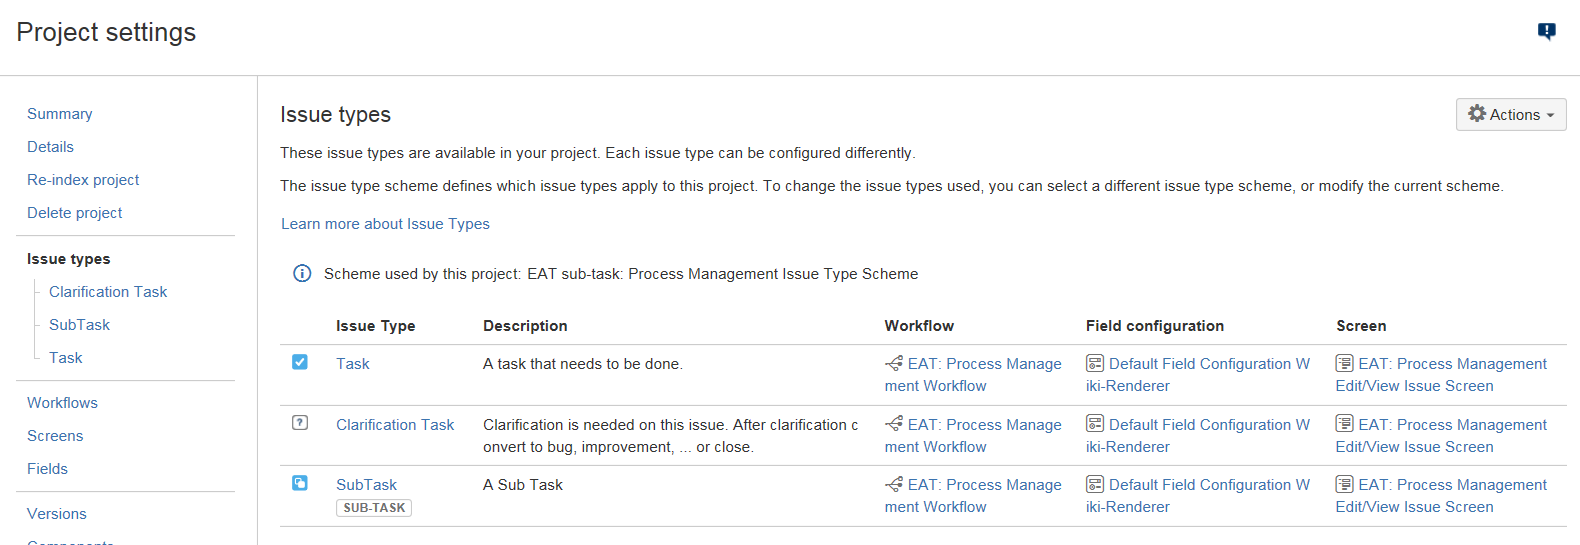Open Learn more about Issue Types link
This screenshot has height=545, width=1580.
(x=385, y=224)
